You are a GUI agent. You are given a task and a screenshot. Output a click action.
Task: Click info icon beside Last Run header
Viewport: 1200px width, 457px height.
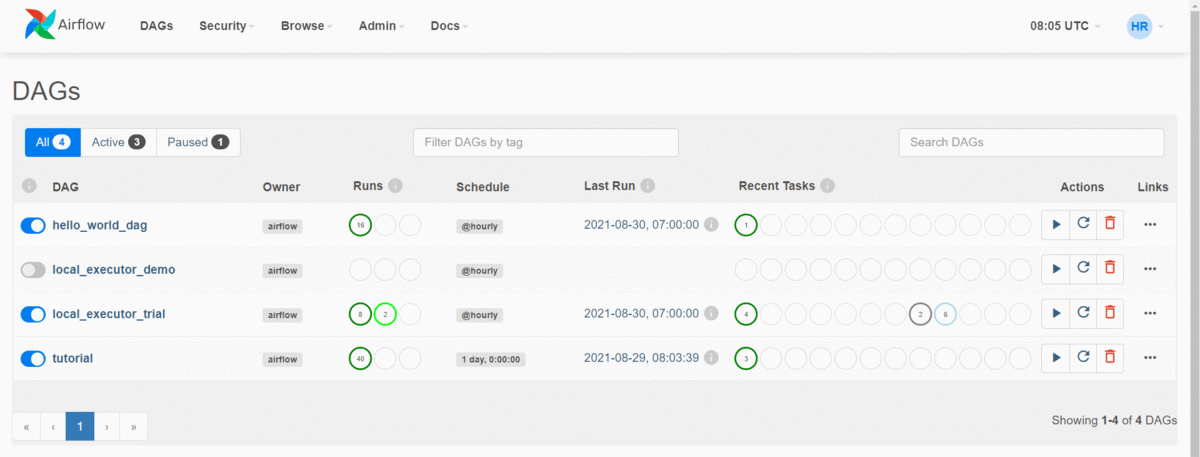point(648,186)
